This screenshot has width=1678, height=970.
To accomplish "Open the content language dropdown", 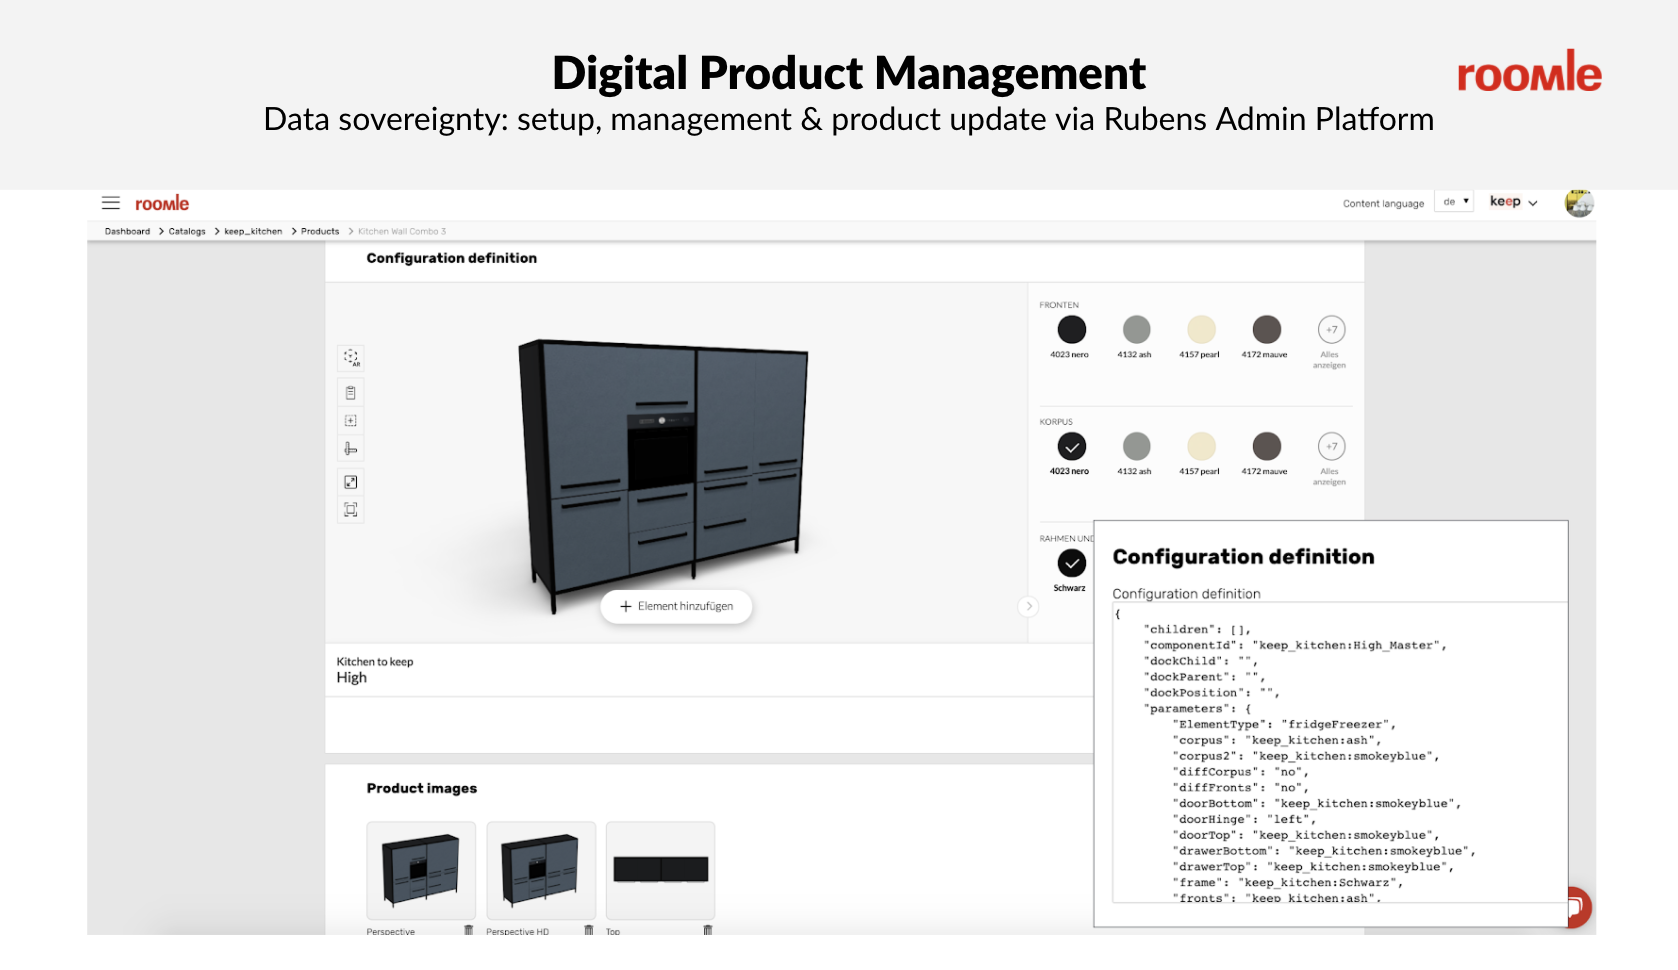I will click(x=1455, y=202).
